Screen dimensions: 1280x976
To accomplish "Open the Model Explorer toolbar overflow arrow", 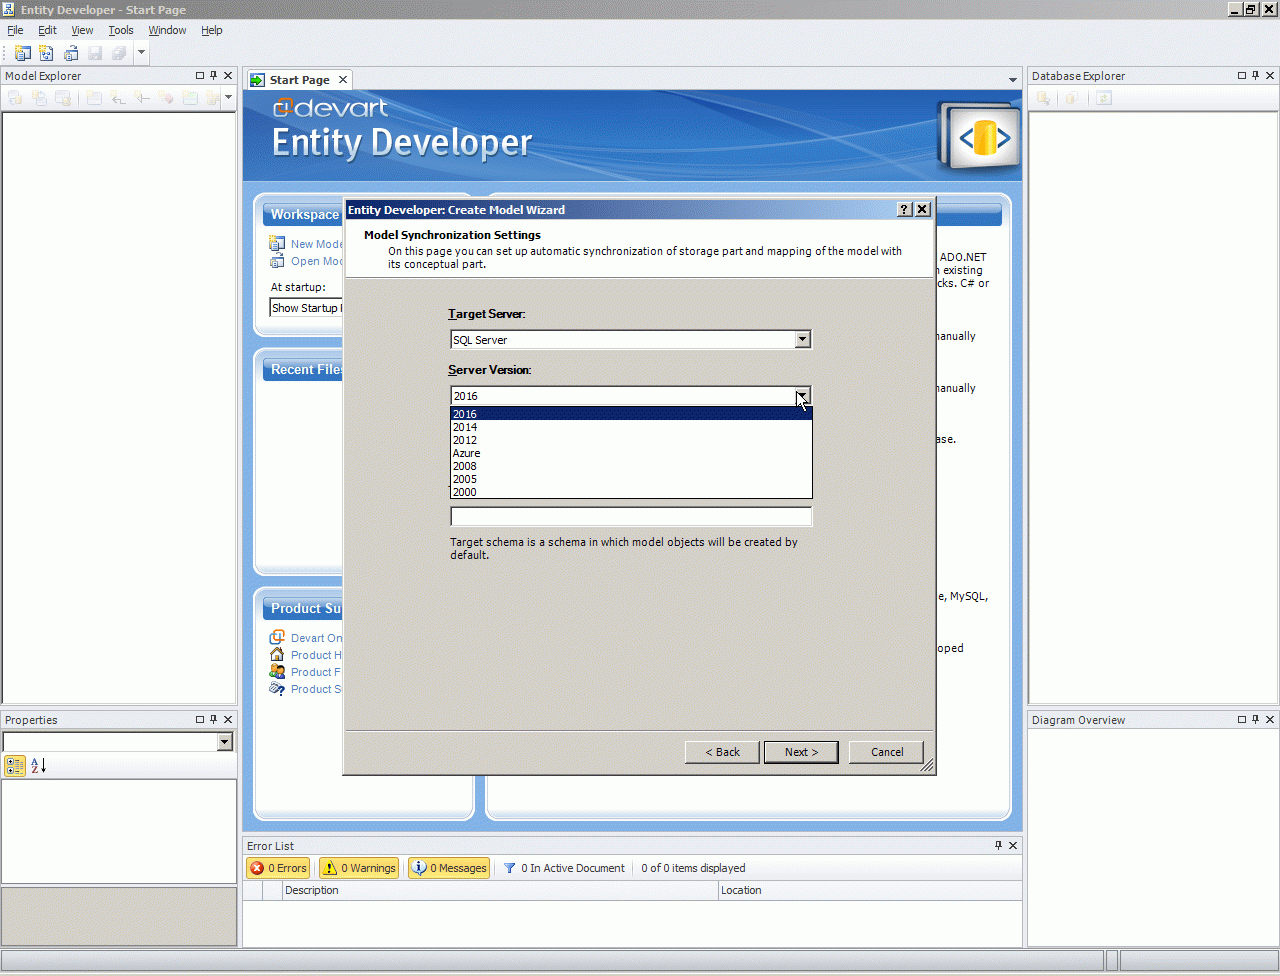I will [228, 98].
